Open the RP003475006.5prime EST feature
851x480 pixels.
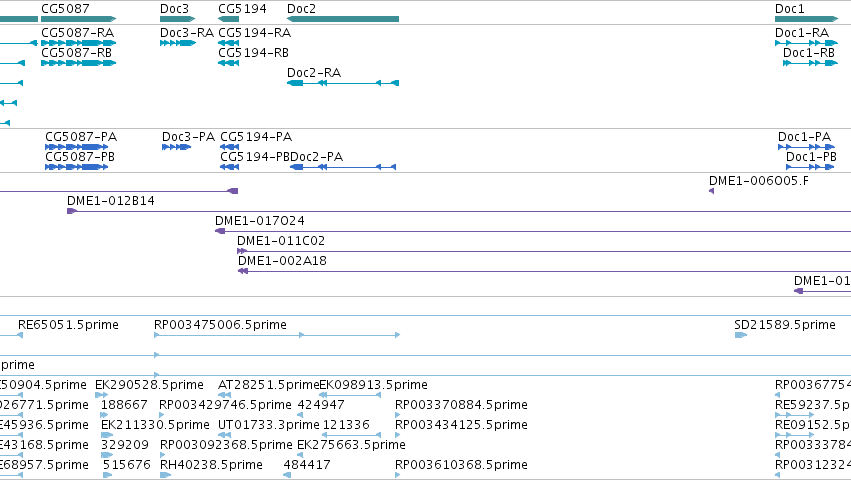(x=277, y=335)
